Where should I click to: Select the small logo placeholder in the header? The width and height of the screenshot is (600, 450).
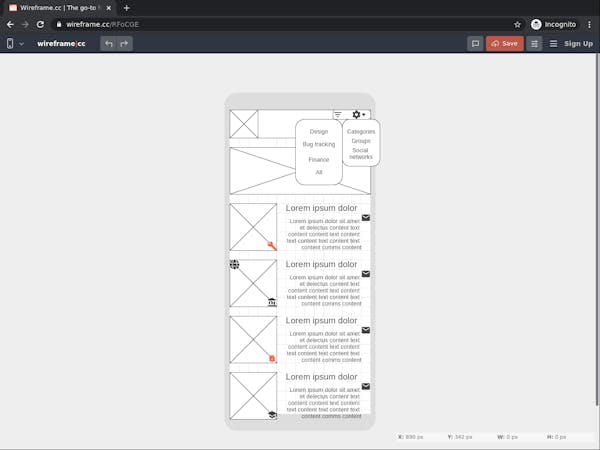click(244, 124)
